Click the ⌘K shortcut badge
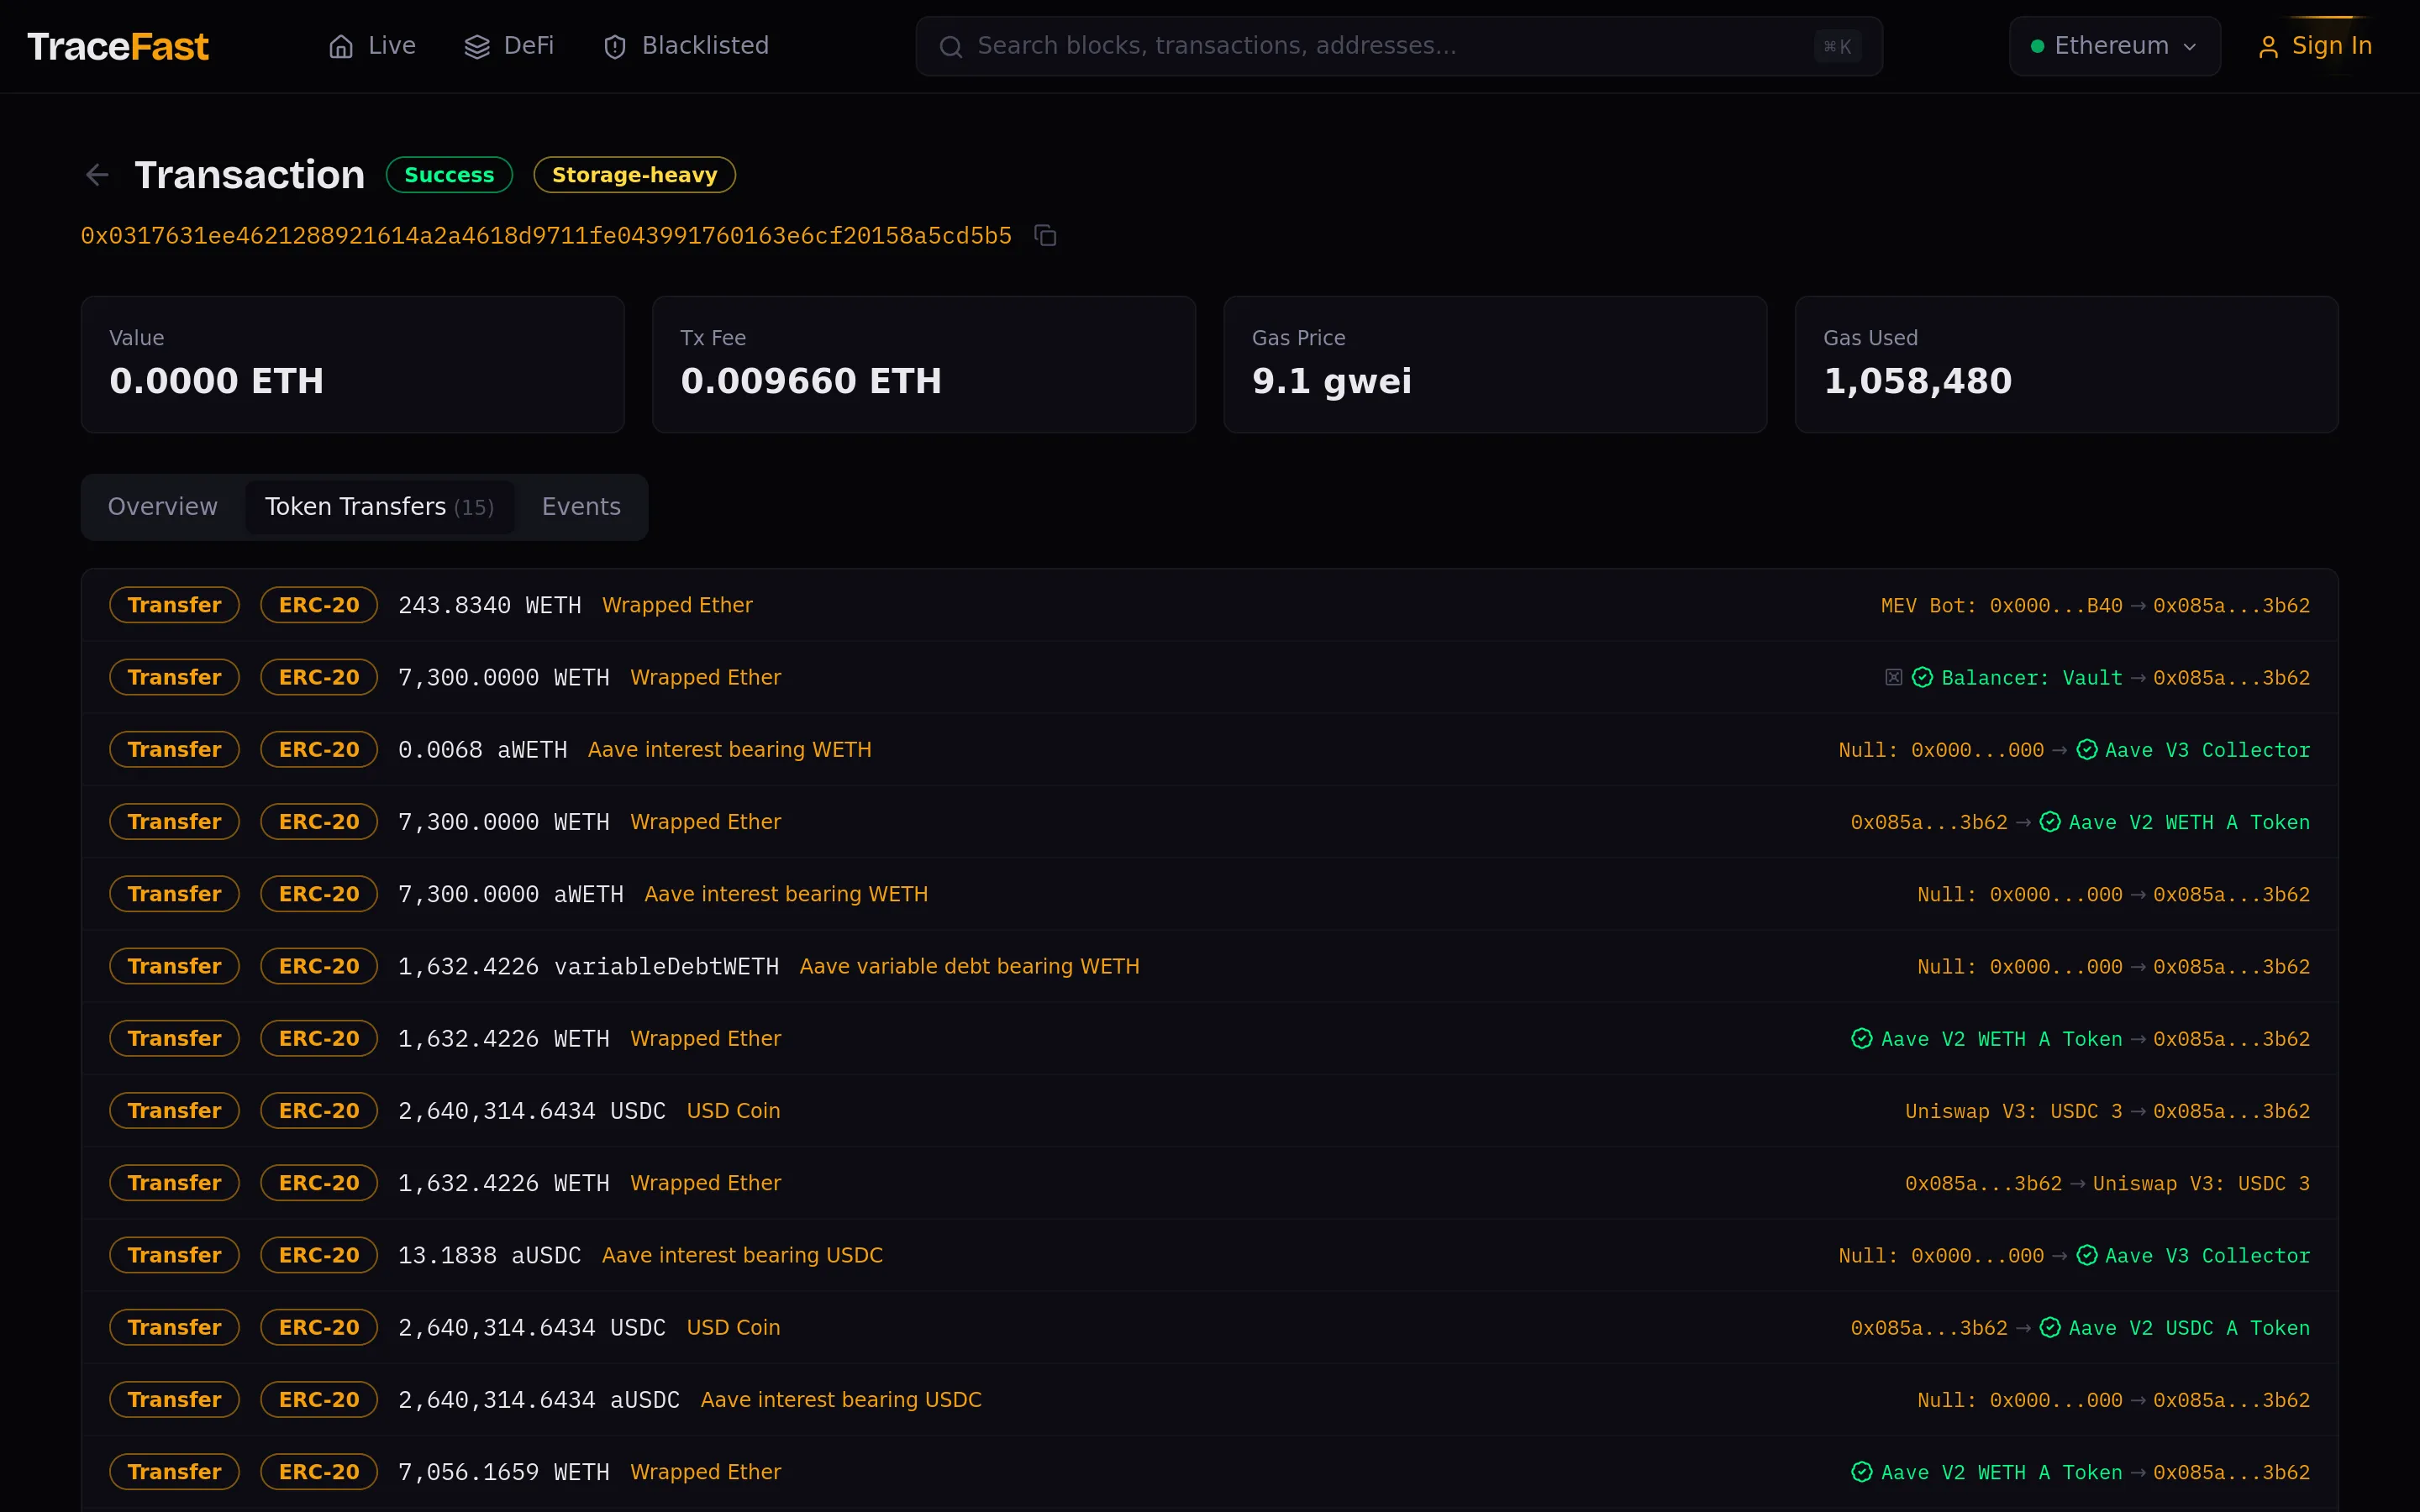 click(1837, 47)
